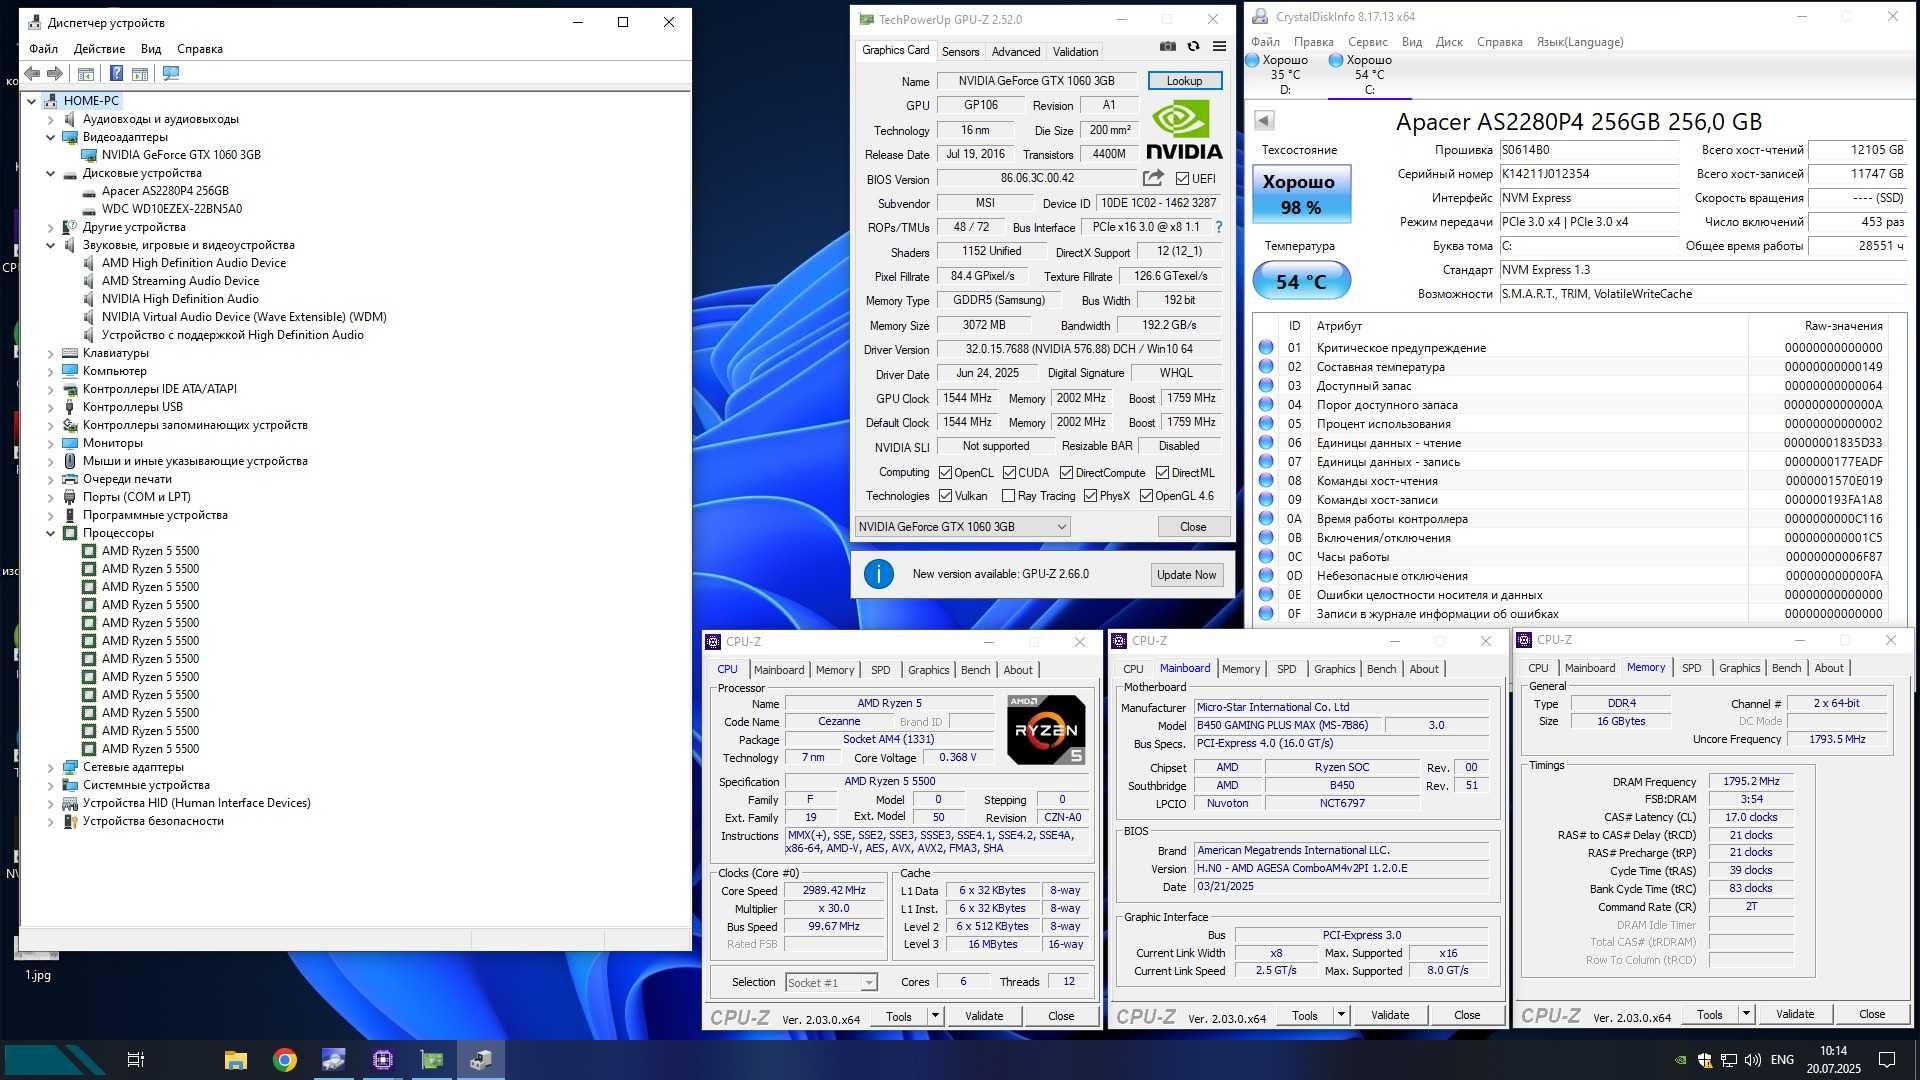Toggle the OpenCL checkbox
The image size is (1920, 1080).
(x=945, y=473)
